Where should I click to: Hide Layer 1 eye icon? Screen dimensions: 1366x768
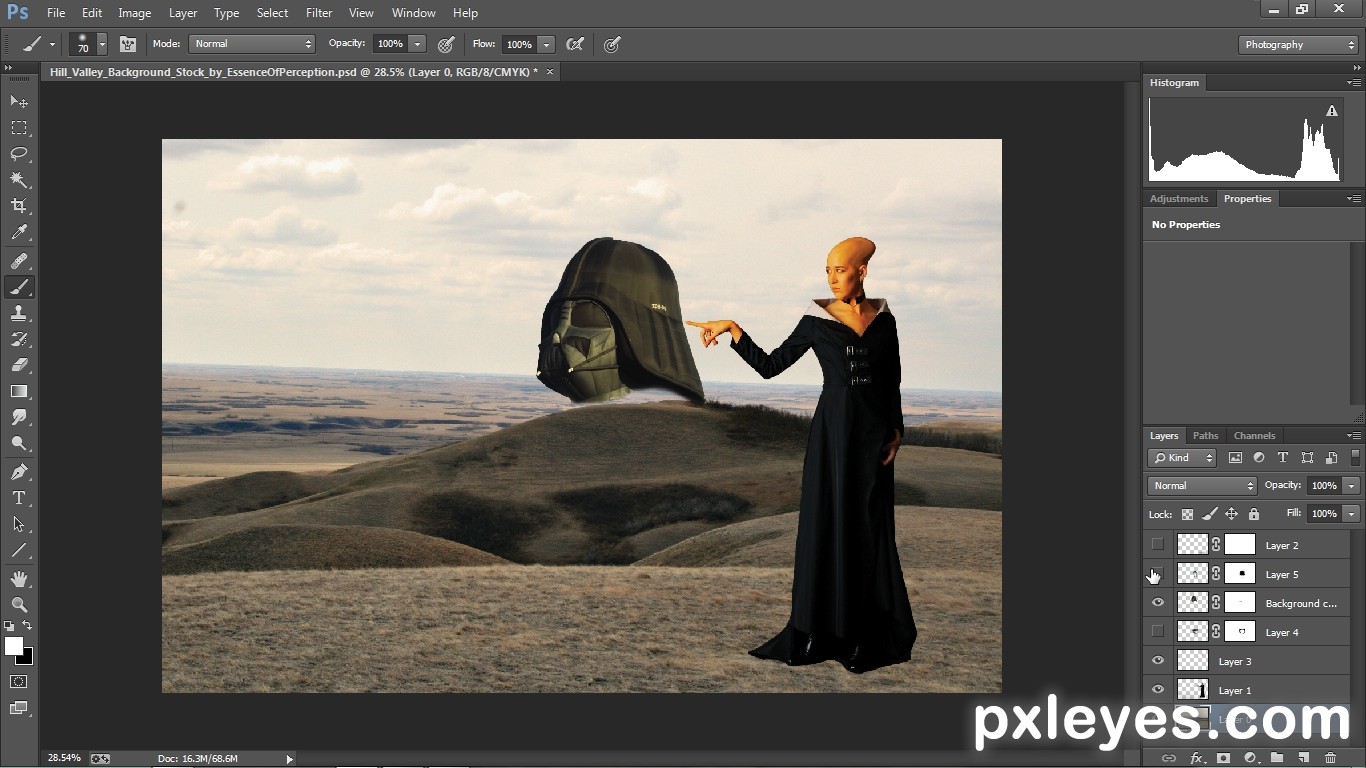point(1158,690)
